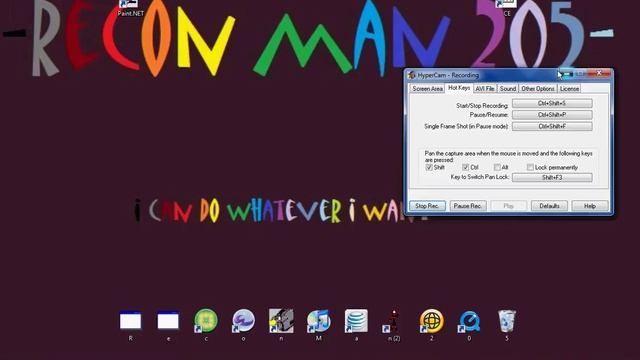
Task: Change the Start/Stop Recording hotkey Ctrl+Shift+S
Action: click(552, 104)
